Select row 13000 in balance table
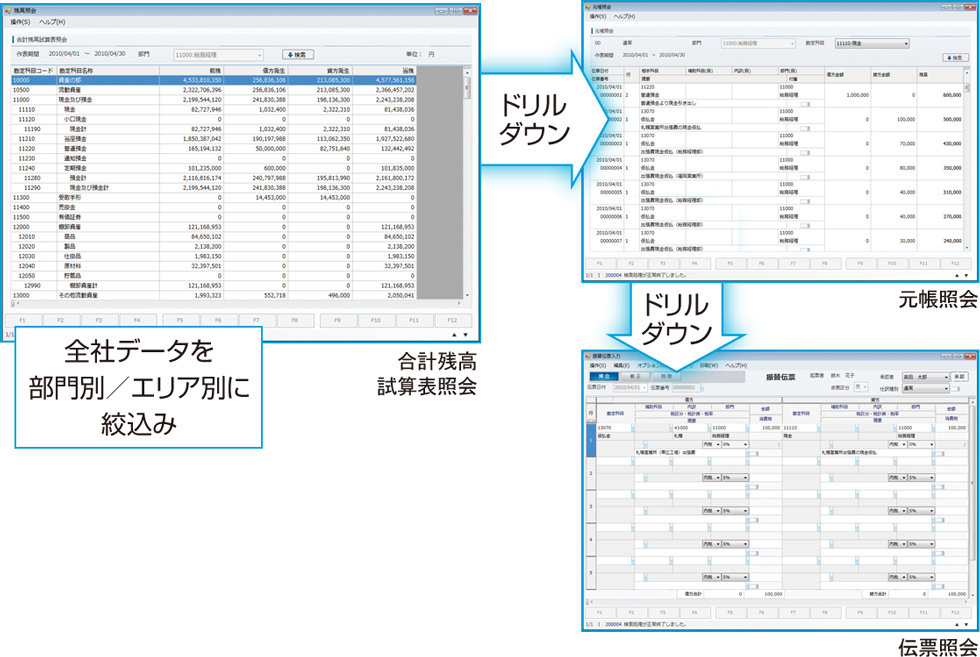980x657 pixels. tap(214, 295)
